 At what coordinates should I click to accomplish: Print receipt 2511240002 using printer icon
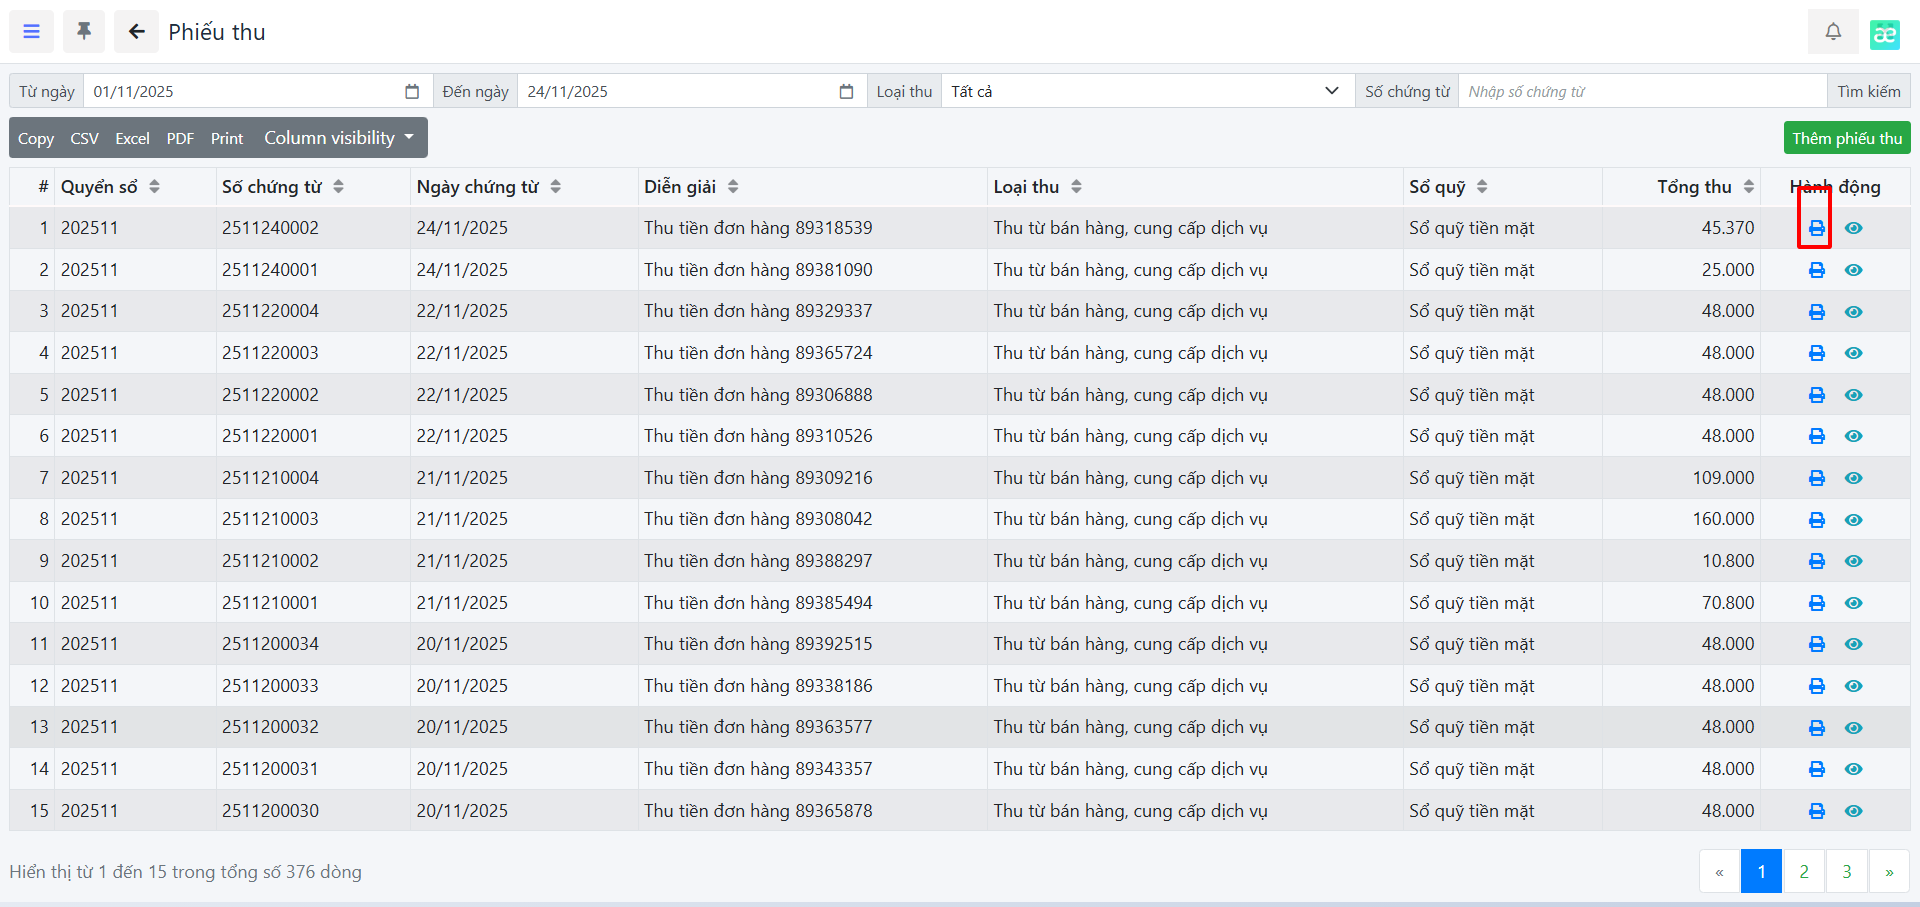(1816, 229)
